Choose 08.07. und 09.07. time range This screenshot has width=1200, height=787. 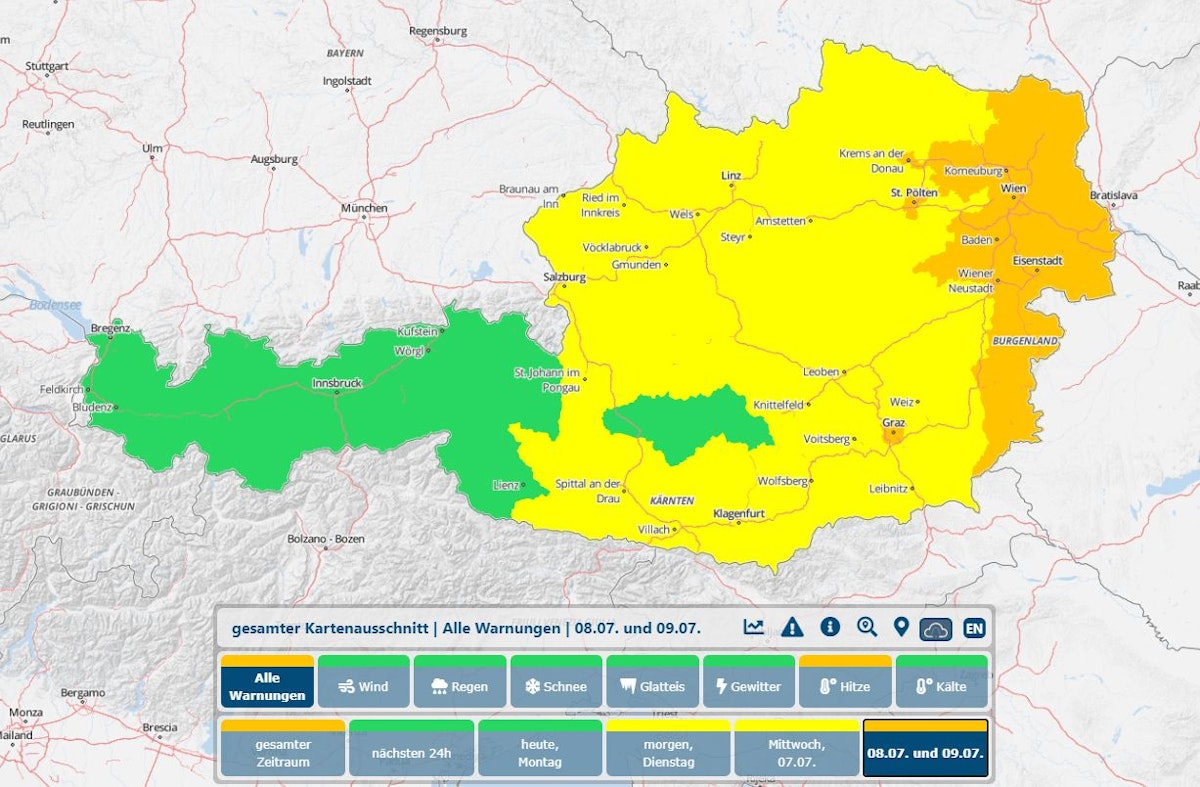[x=926, y=748]
